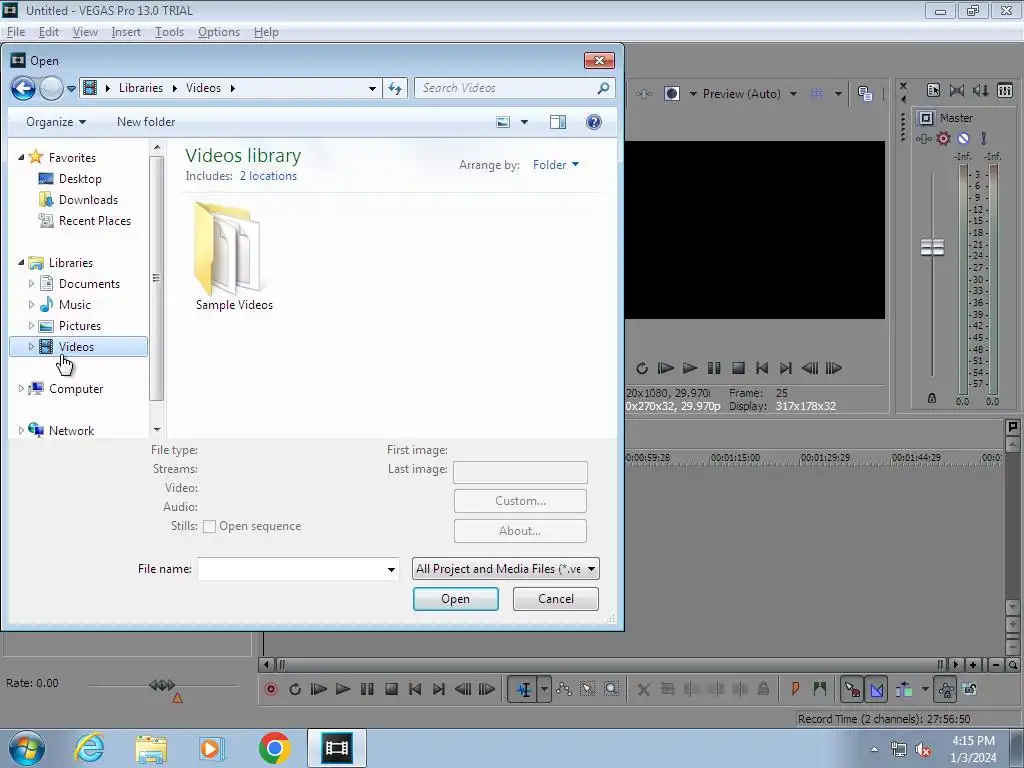Open Google Chrome from the taskbar
The width and height of the screenshot is (1024, 768).
click(x=275, y=748)
